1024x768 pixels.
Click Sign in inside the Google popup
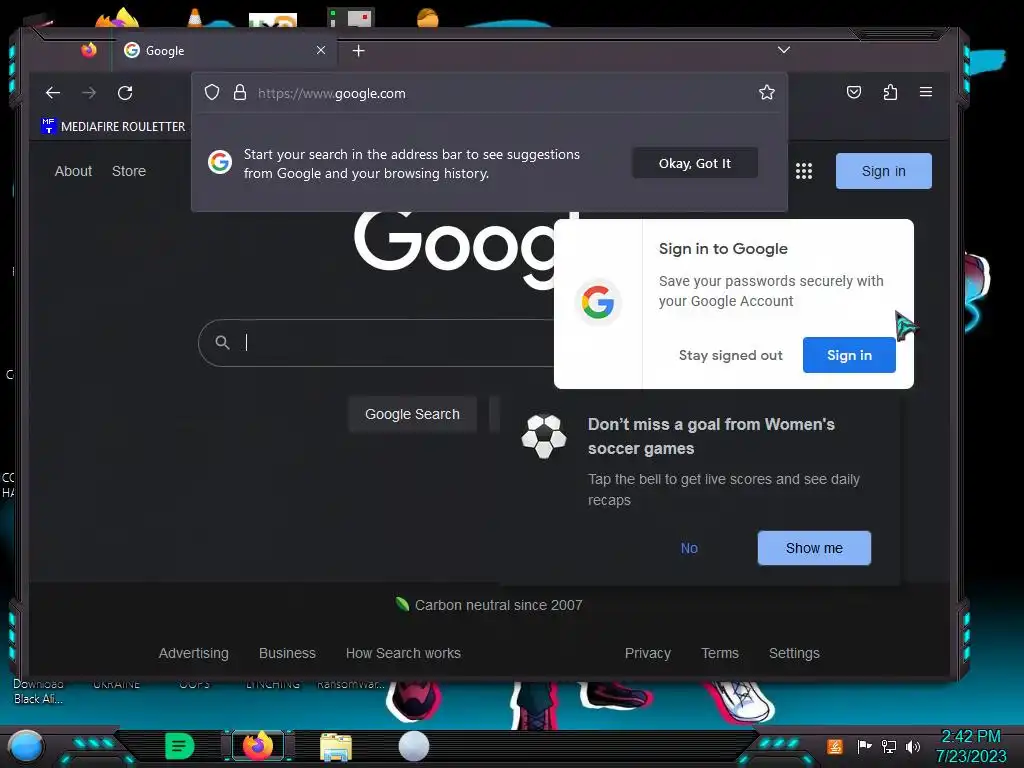[849, 355]
